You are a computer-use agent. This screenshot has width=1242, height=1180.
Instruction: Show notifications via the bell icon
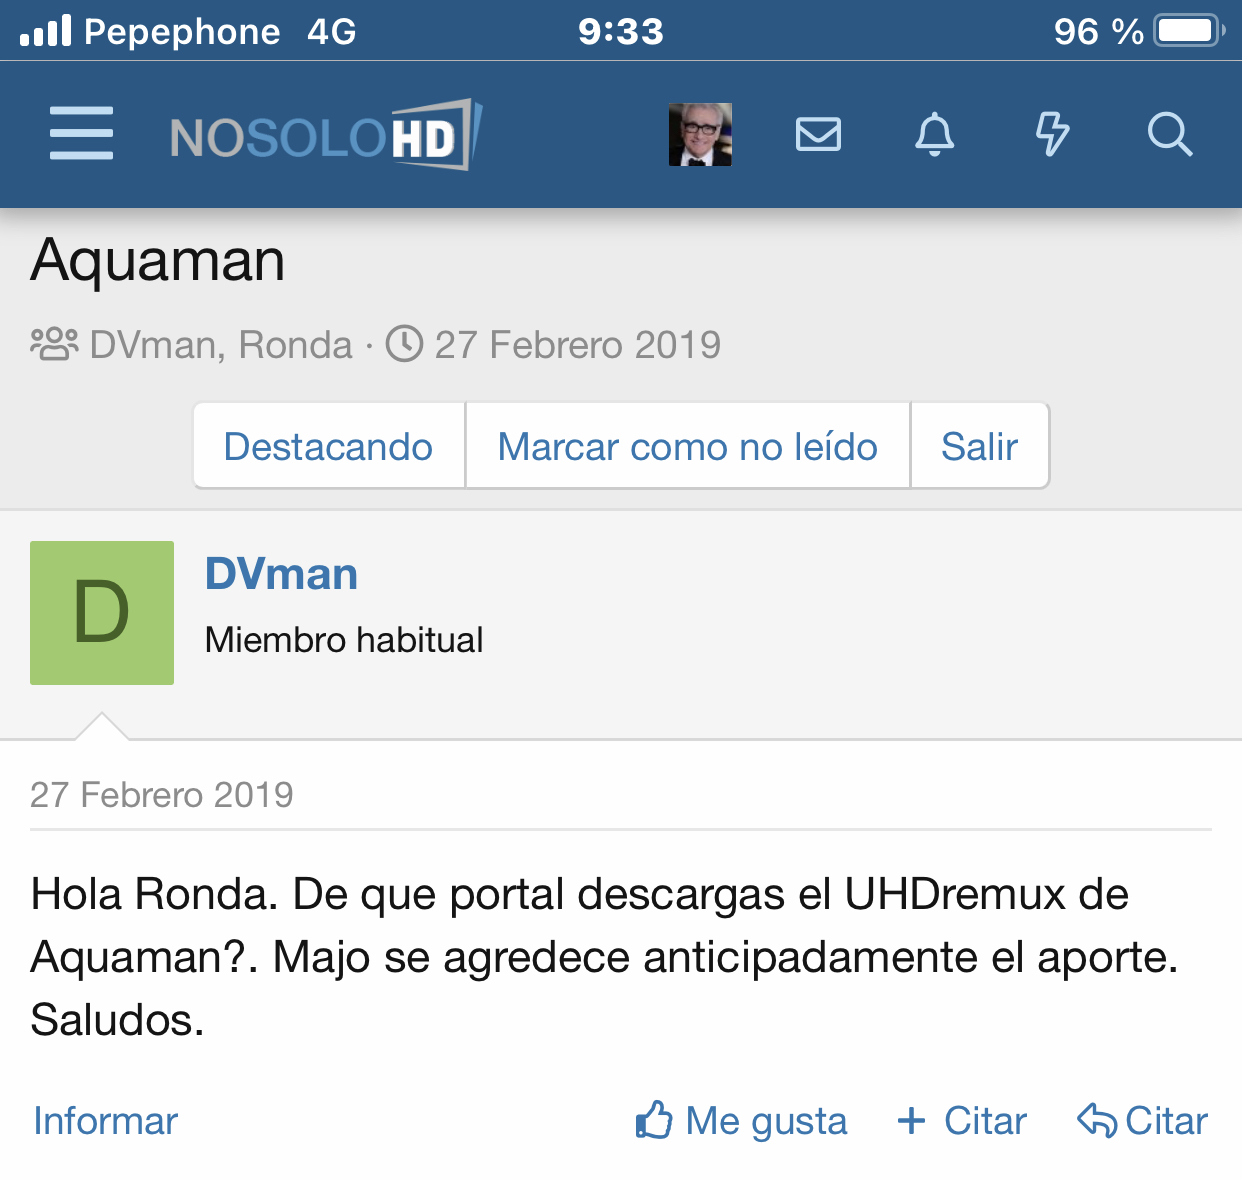(x=934, y=134)
